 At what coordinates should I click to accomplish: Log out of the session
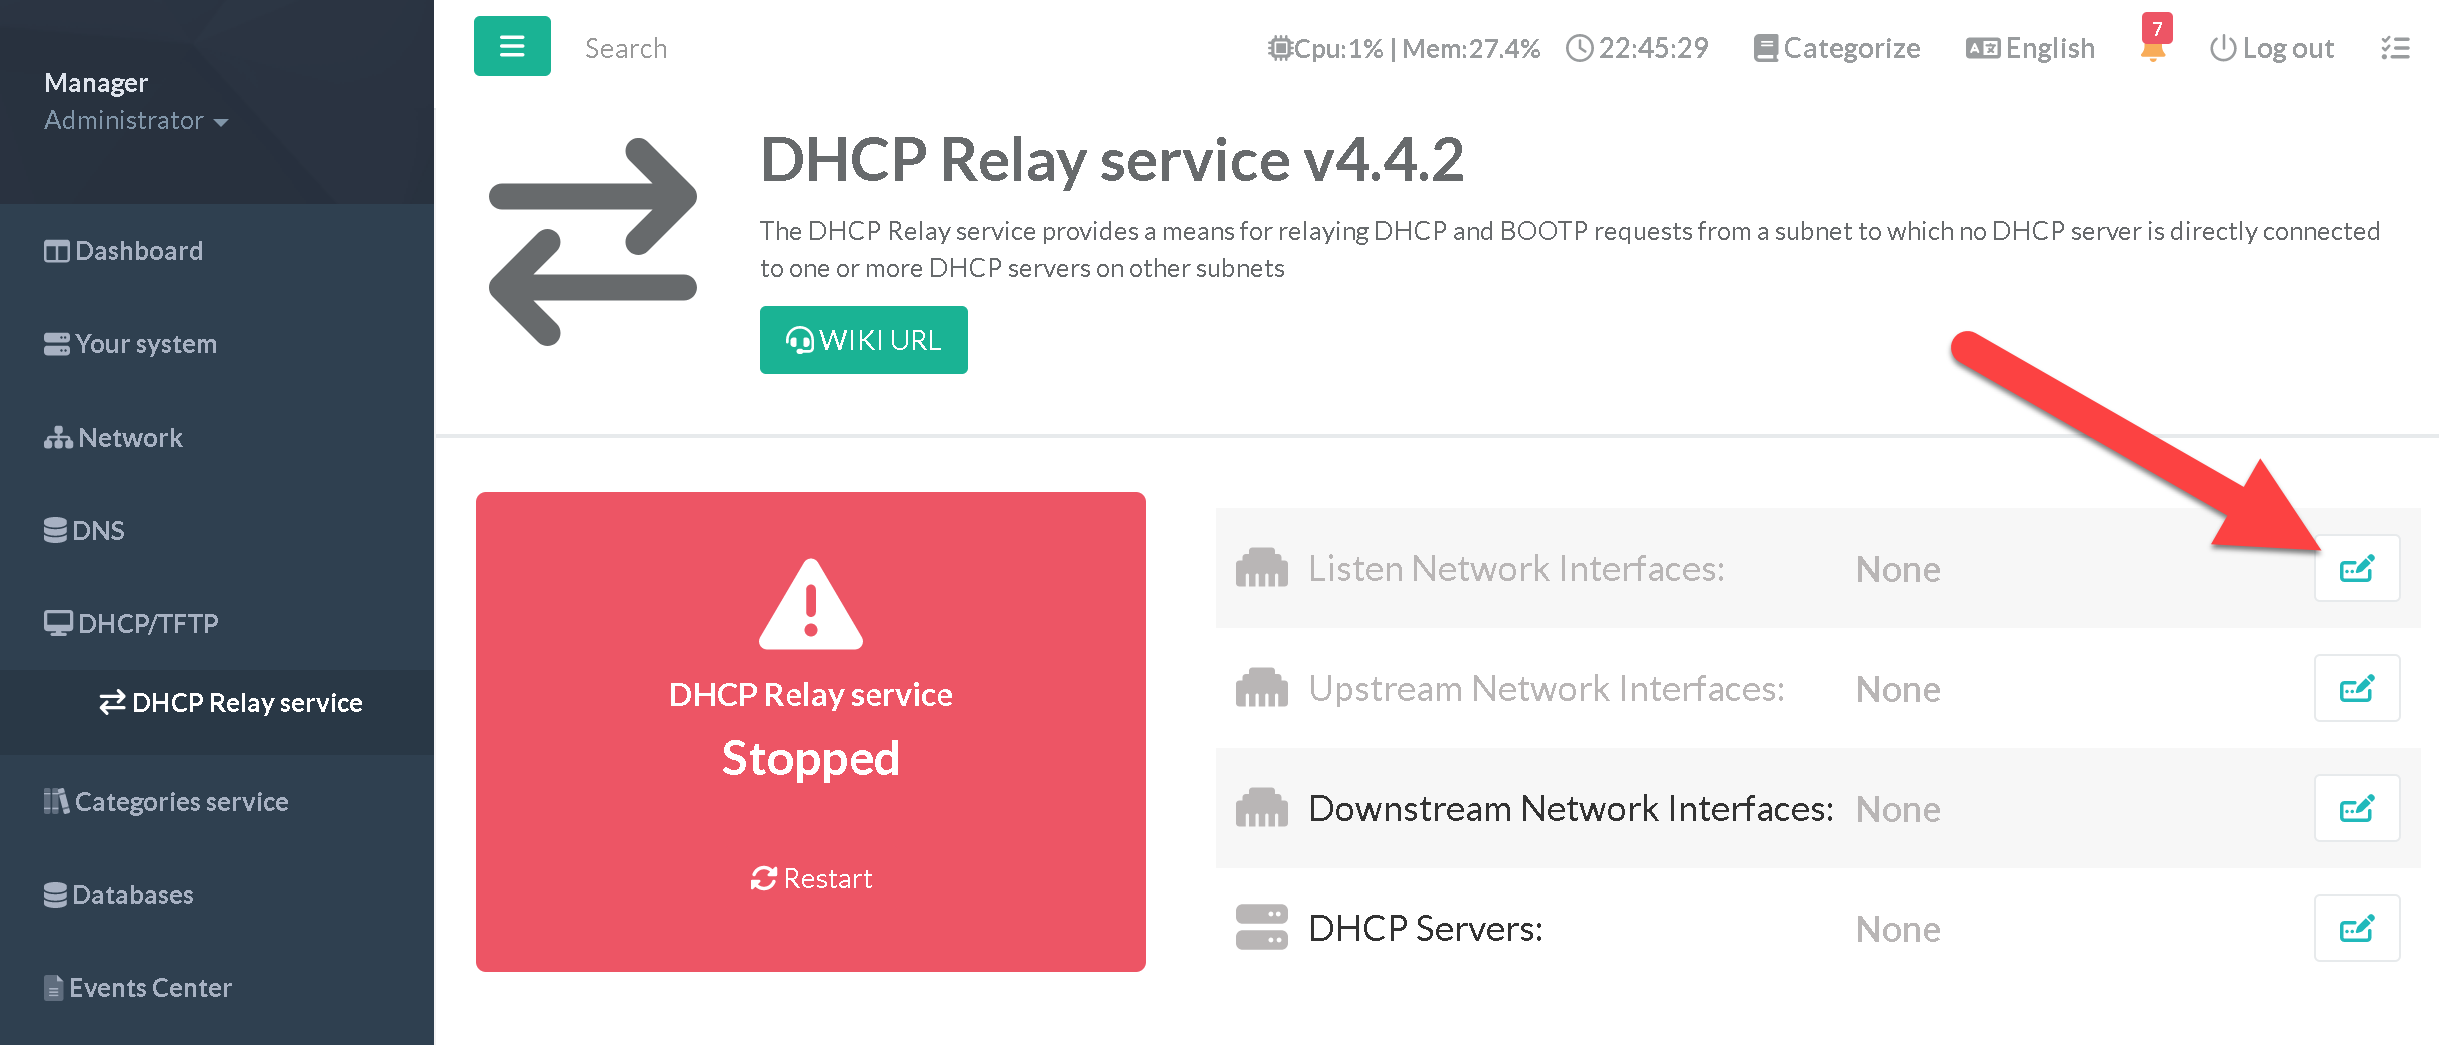[x=2271, y=48]
